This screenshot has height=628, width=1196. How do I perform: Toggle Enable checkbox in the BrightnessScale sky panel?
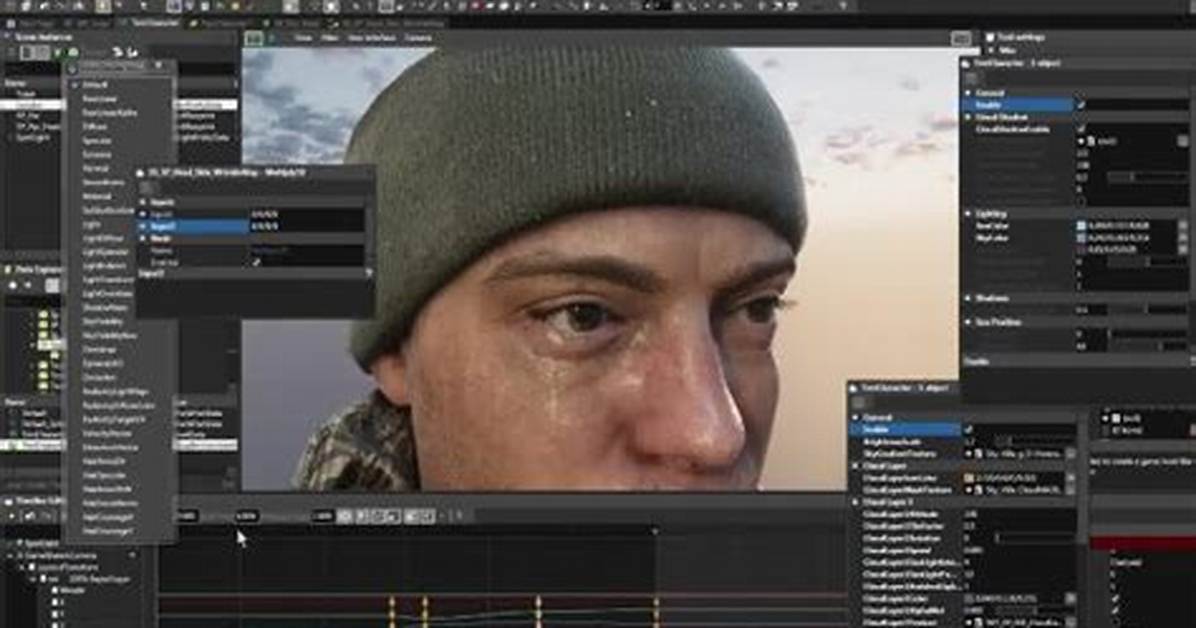[968, 430]
